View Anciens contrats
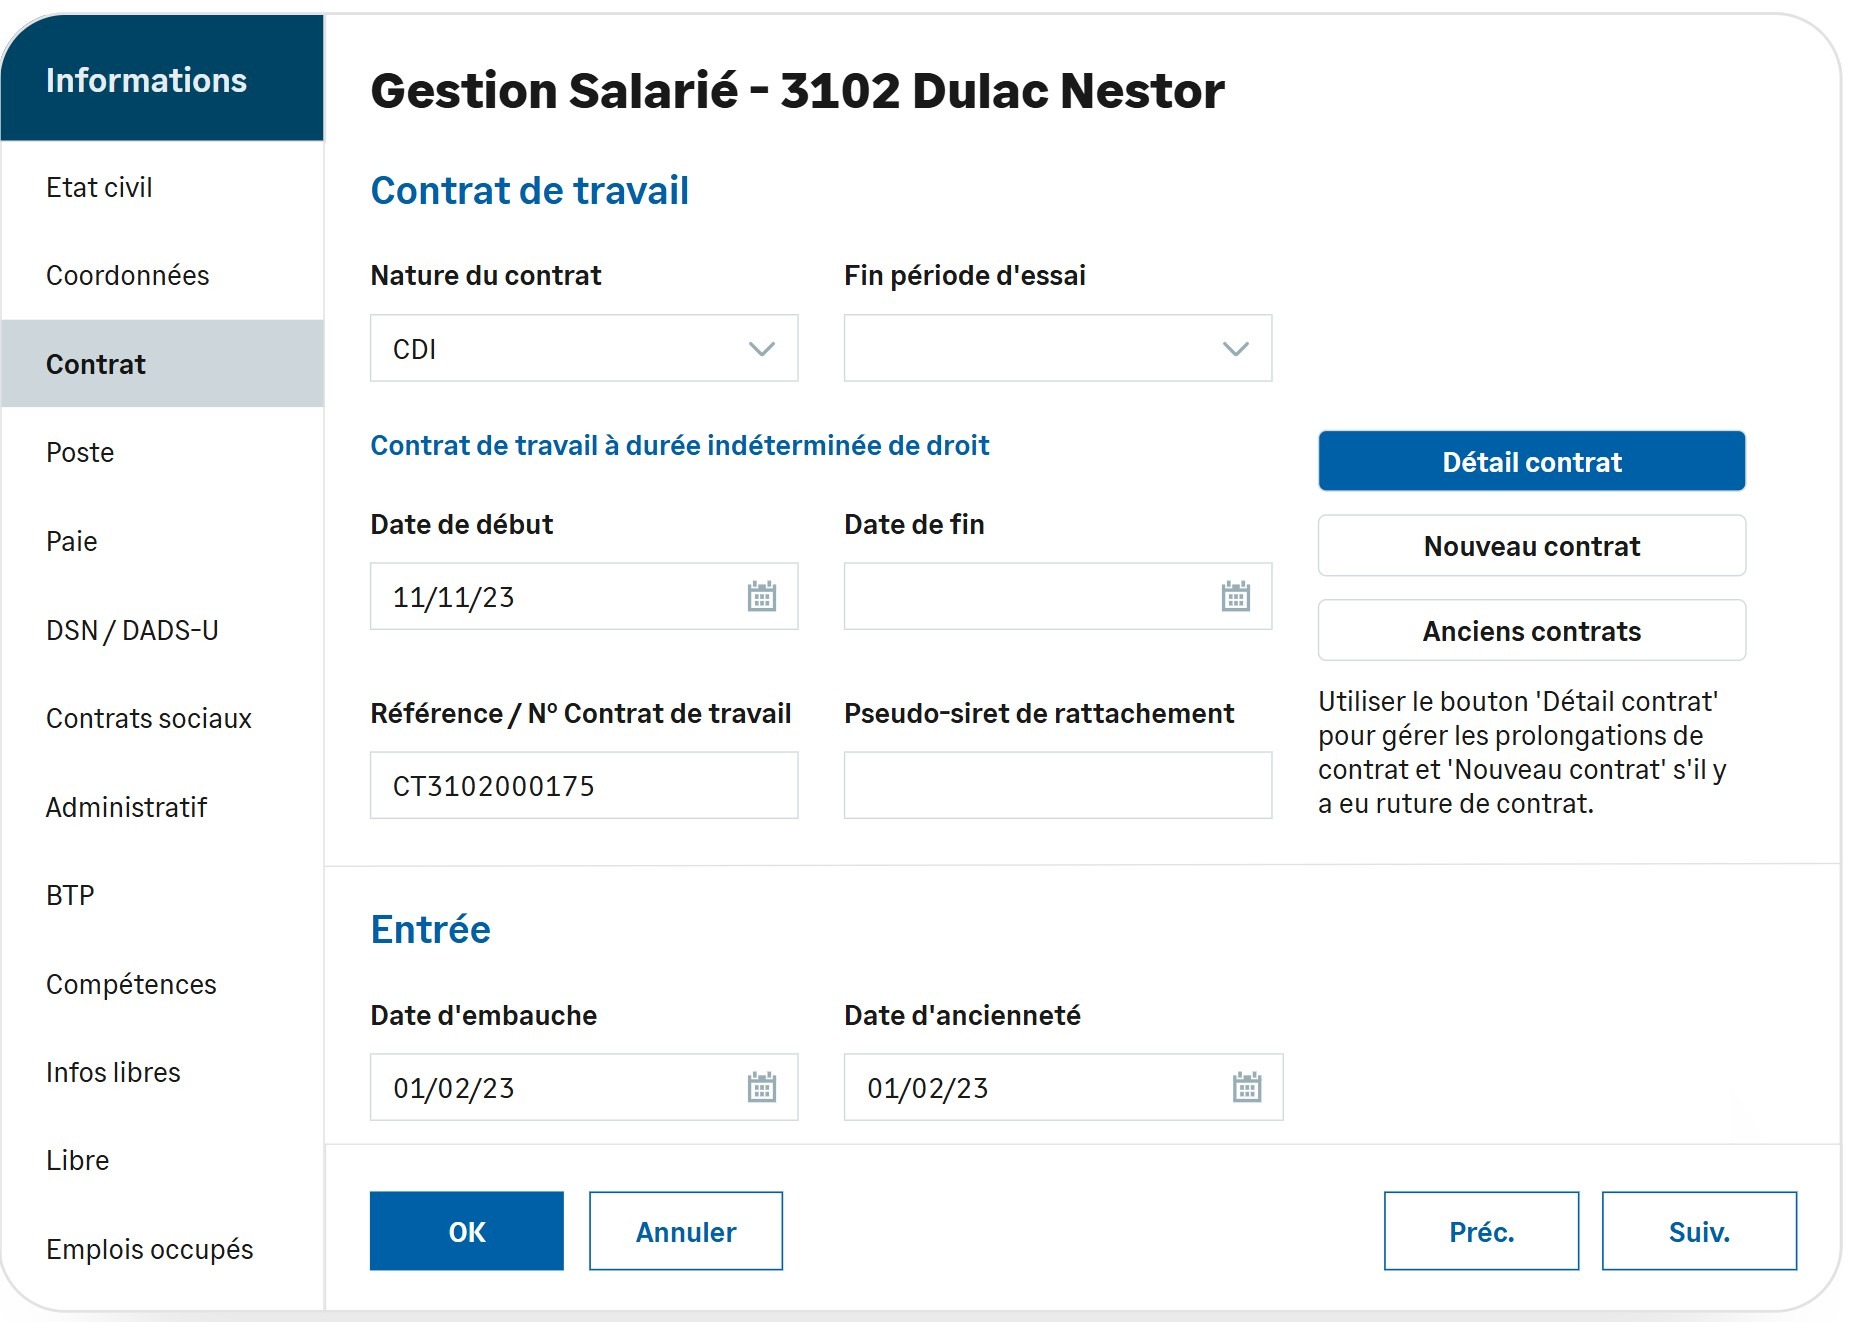Screen dimensions: 1850x1322 [x=1531, y=631]
